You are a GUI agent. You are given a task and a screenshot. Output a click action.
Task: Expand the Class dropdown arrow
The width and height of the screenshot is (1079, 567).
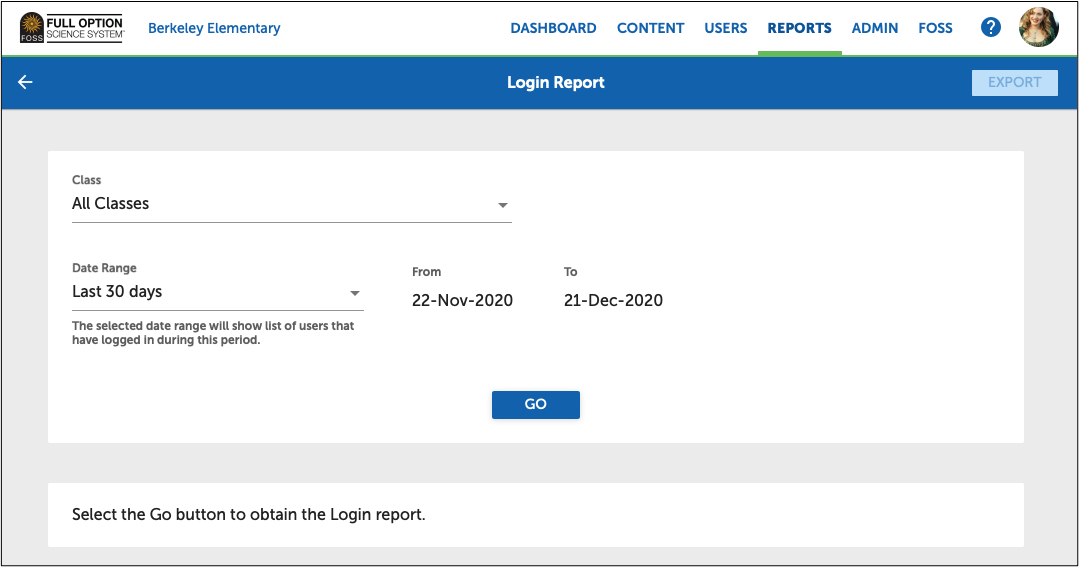(503, 206)
